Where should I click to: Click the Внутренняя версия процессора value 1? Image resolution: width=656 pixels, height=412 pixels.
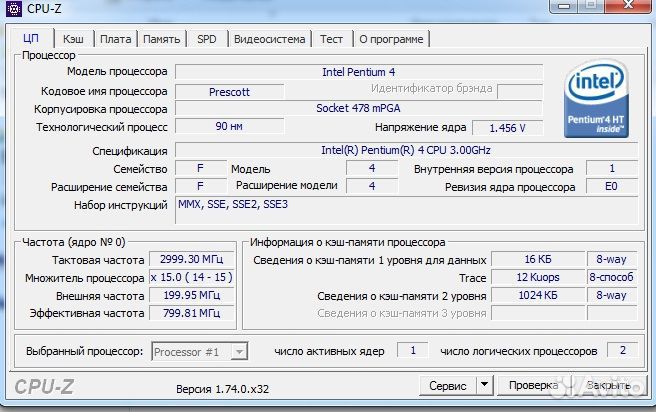click(x=612, y=168)
